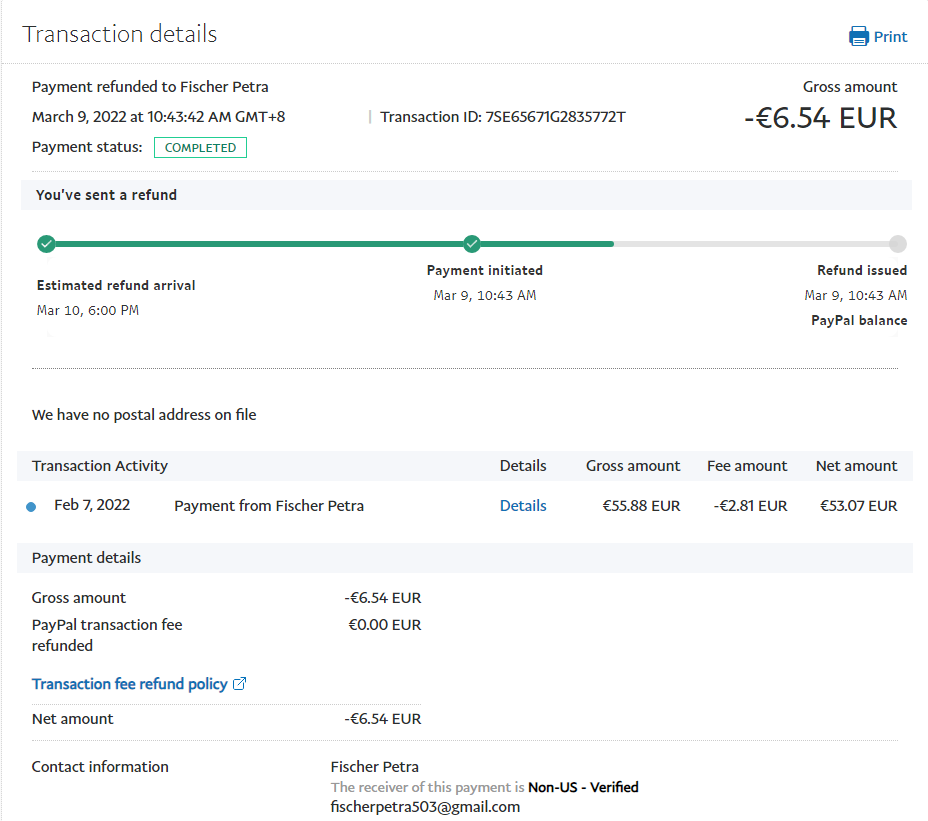Screen dimensions: 928x821
Task: Click the Transaction ID 7SE65671G2835772T
Action: 555,117
